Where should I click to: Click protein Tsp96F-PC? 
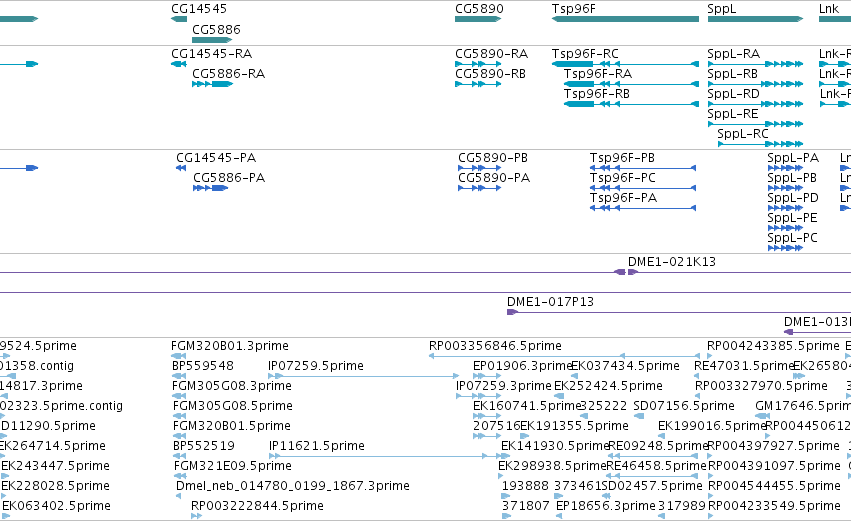tap(623, 178)
